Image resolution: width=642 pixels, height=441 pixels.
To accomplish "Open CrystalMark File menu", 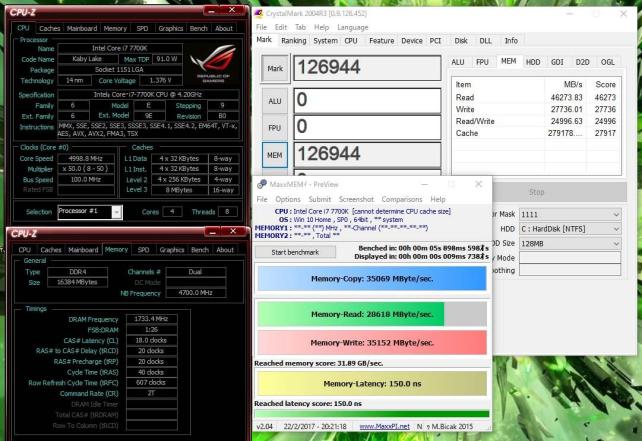I will (x=261, y=27).
